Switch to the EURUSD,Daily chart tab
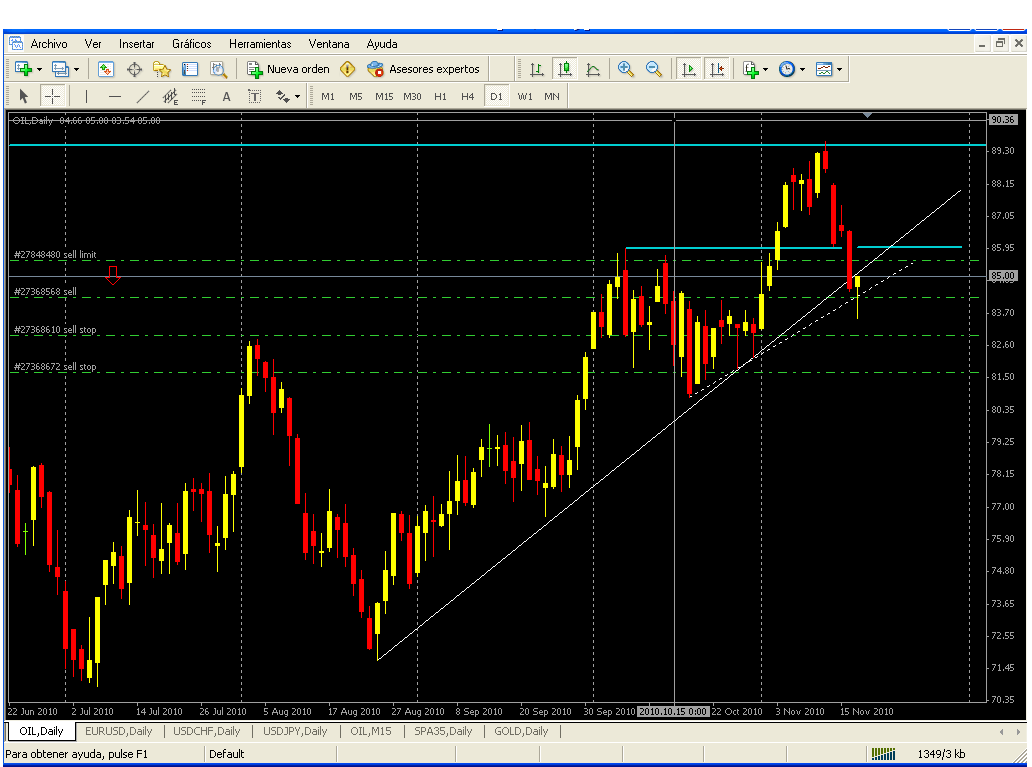This screenshot has height=767, width=1032. click(118, 731)
